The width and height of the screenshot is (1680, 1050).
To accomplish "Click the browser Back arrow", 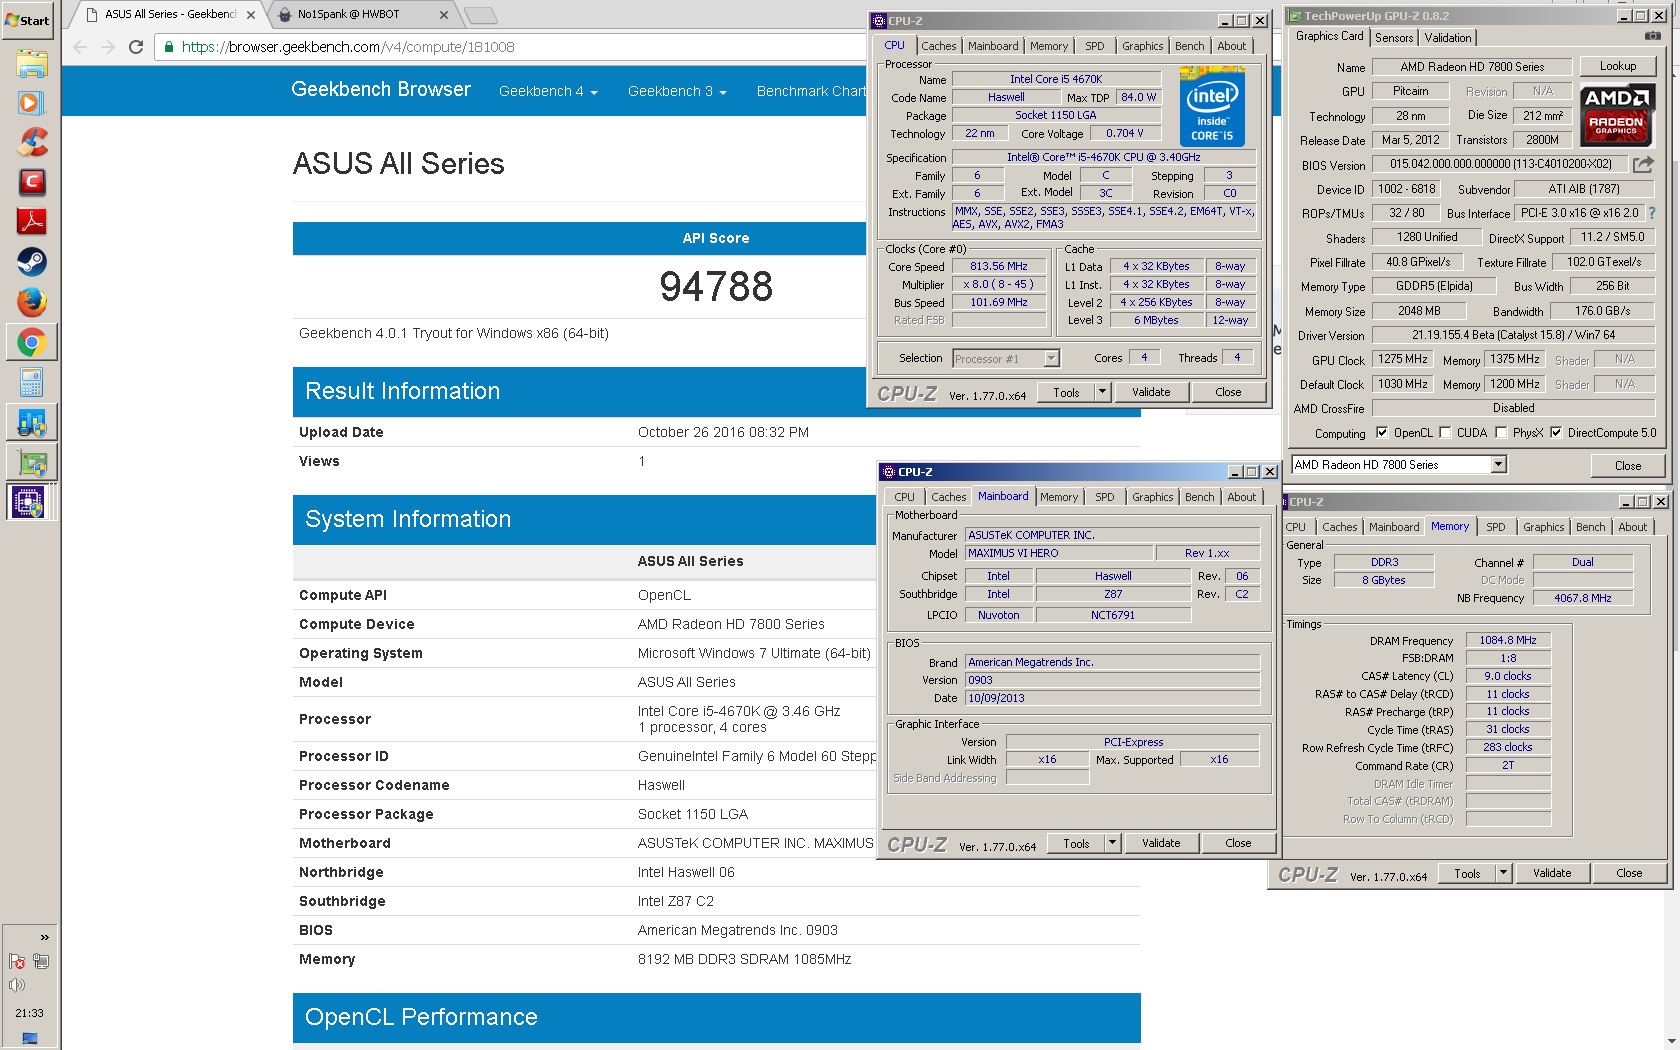I will coord(81,47).
